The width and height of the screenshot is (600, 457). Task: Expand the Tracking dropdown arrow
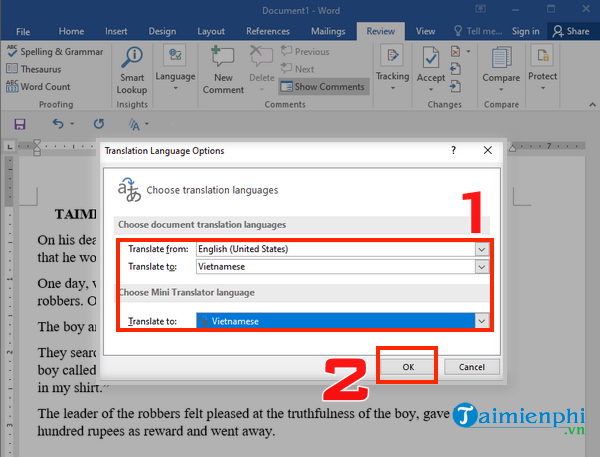(393, 88)
